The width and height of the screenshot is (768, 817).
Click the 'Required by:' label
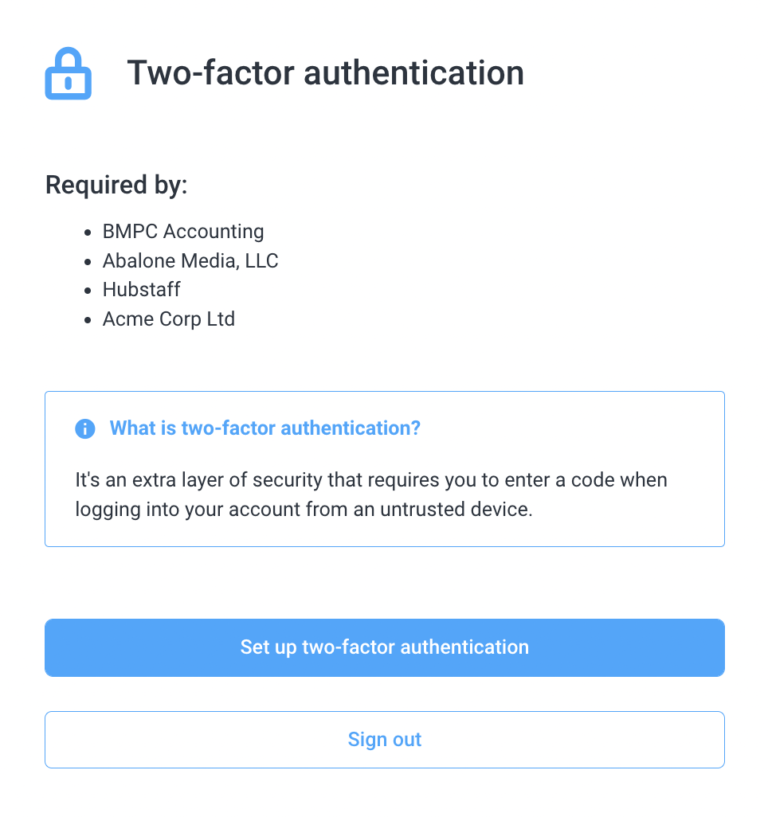(116, 185)
